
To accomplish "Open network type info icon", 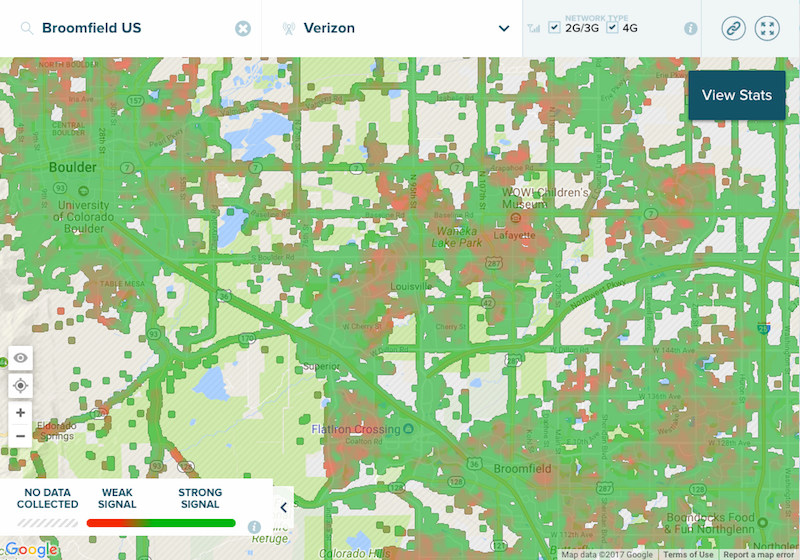I will click(x=690, y=29).
